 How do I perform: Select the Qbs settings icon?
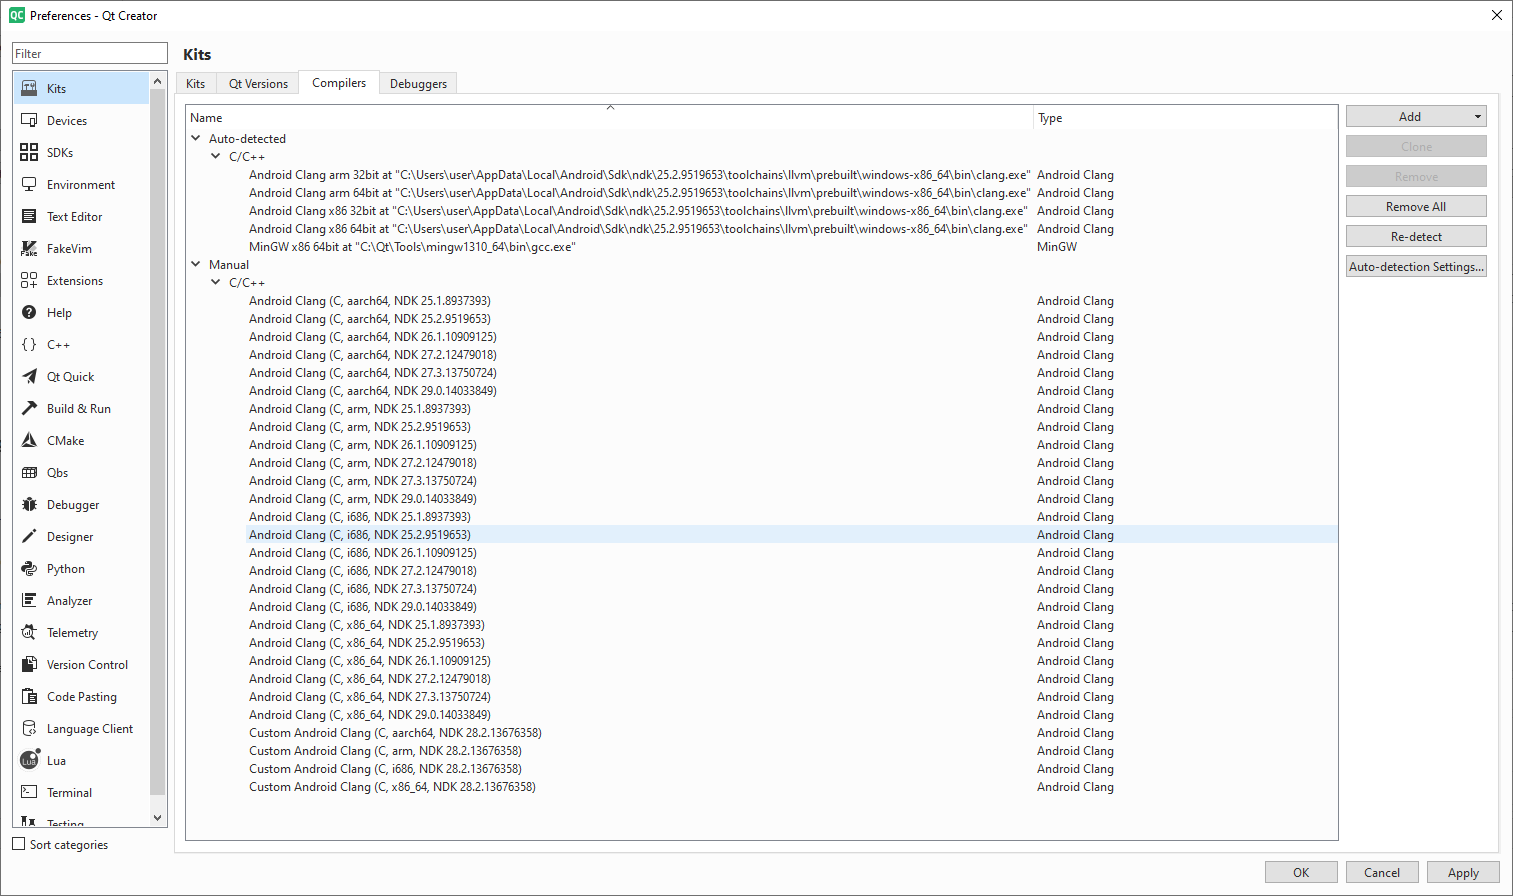(29, 472)
